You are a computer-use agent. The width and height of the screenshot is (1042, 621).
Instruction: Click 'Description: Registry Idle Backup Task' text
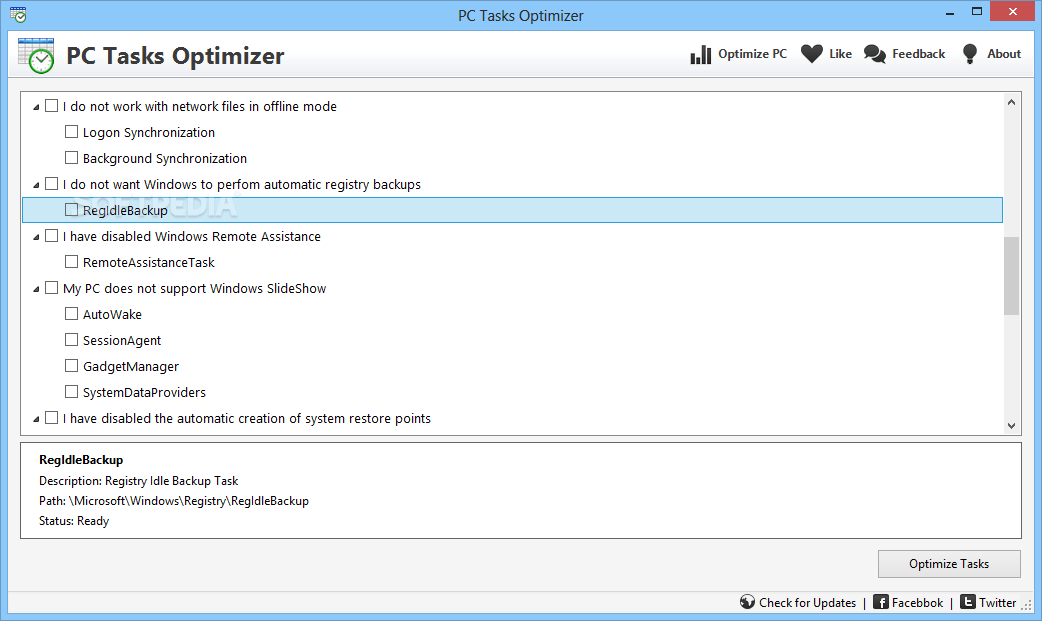[138, 481]
